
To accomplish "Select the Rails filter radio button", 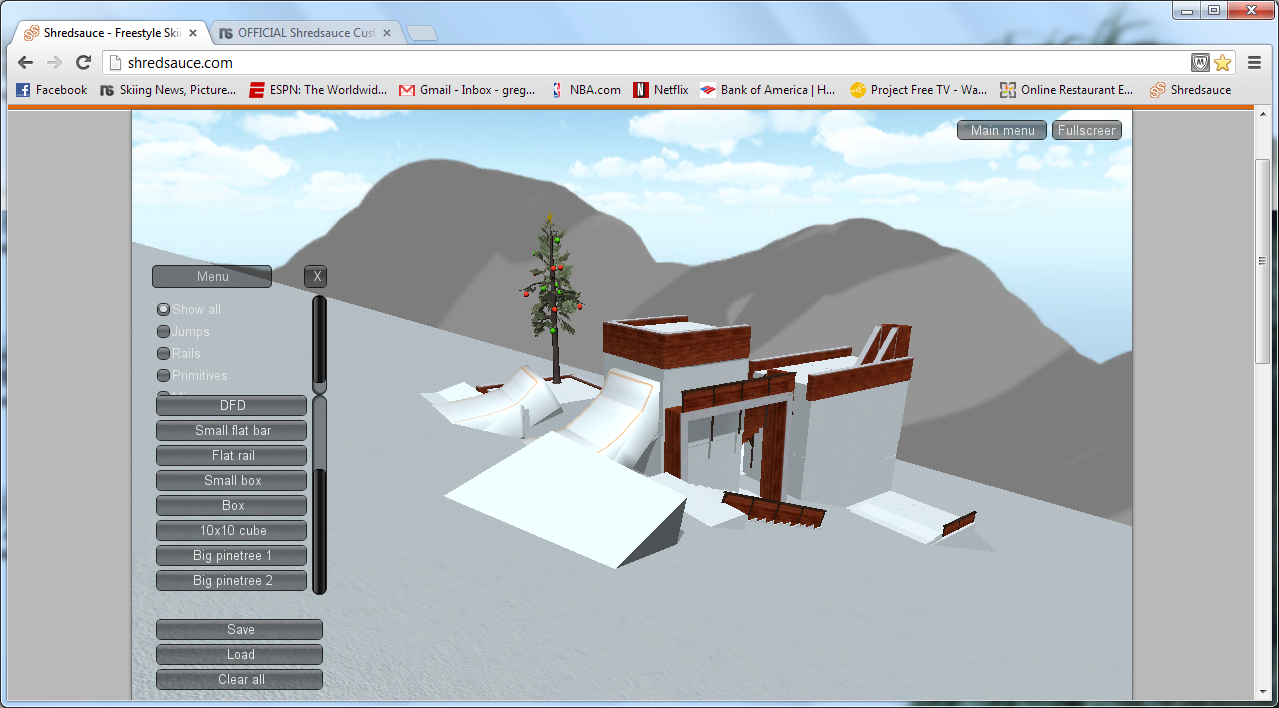I will [163, 354].
